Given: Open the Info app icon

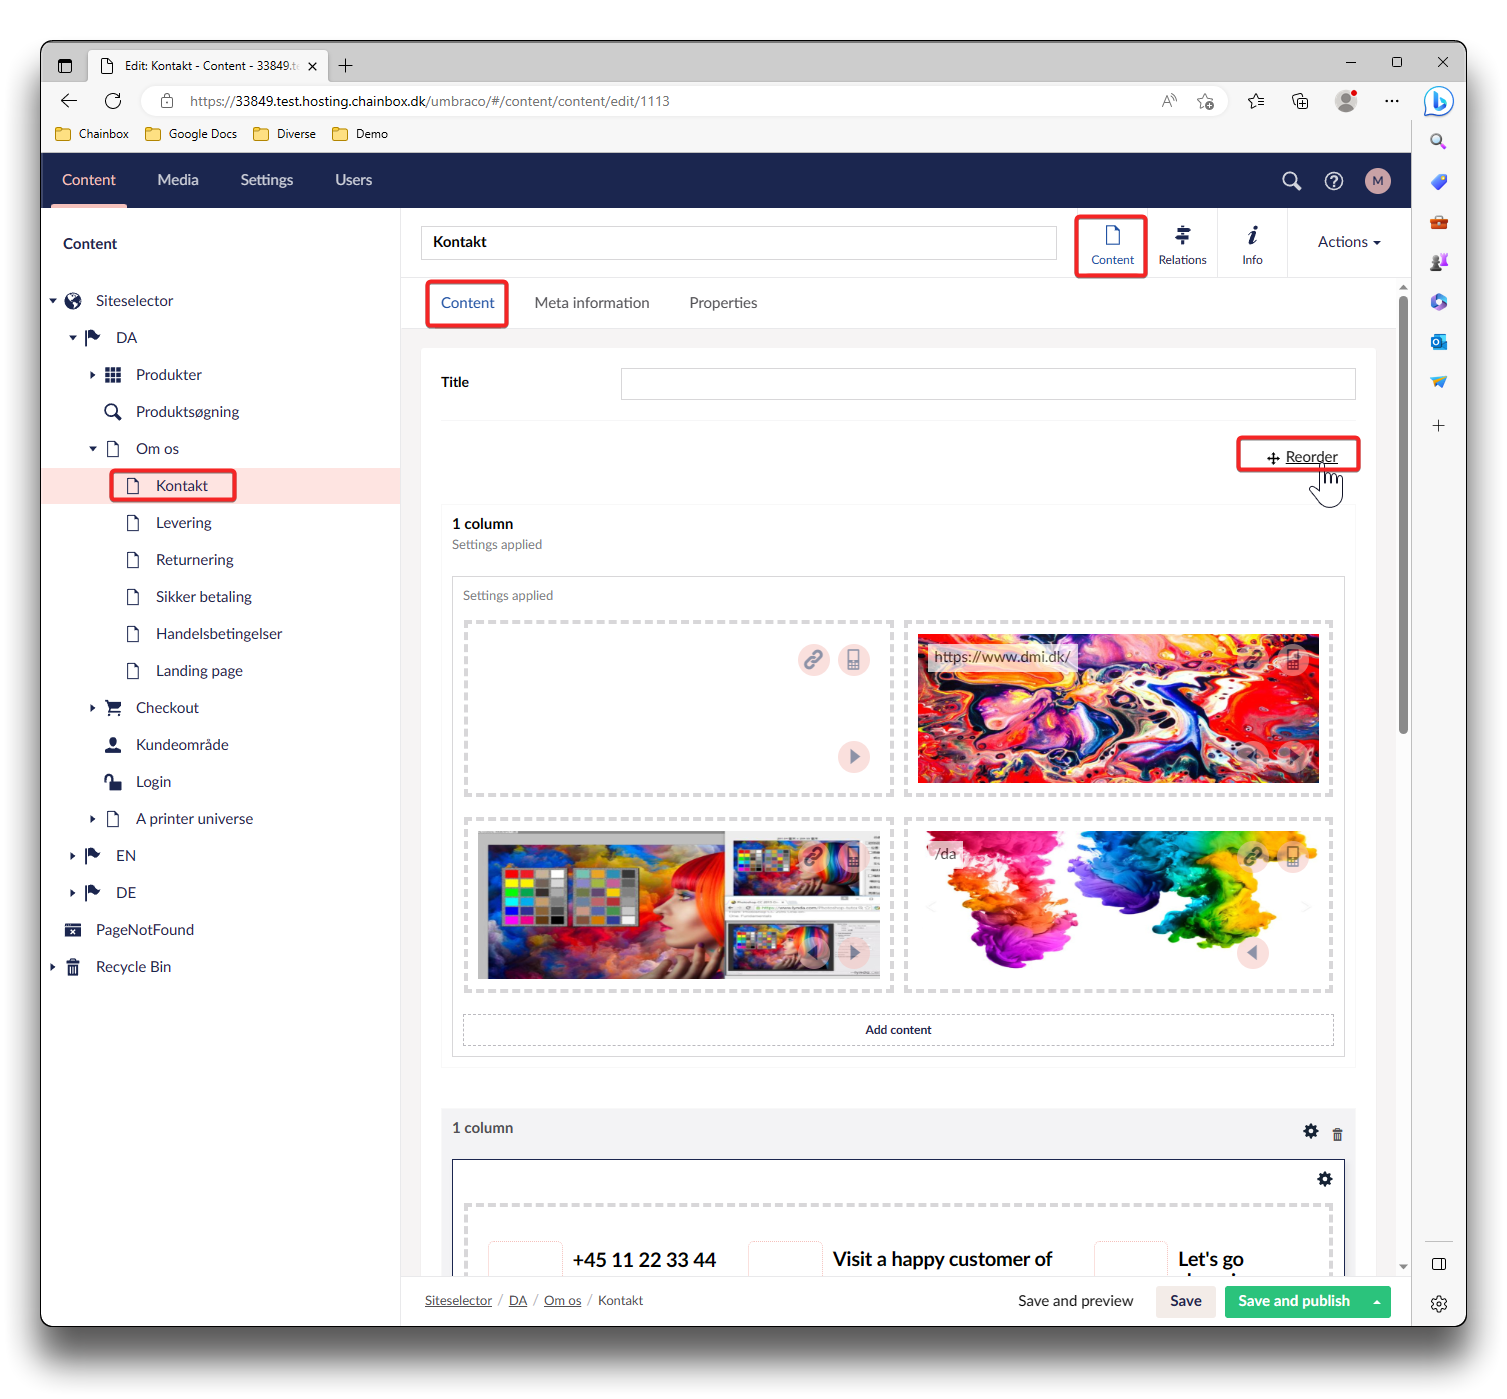Looking at the screenshot, I should [x=1252, y=246].
